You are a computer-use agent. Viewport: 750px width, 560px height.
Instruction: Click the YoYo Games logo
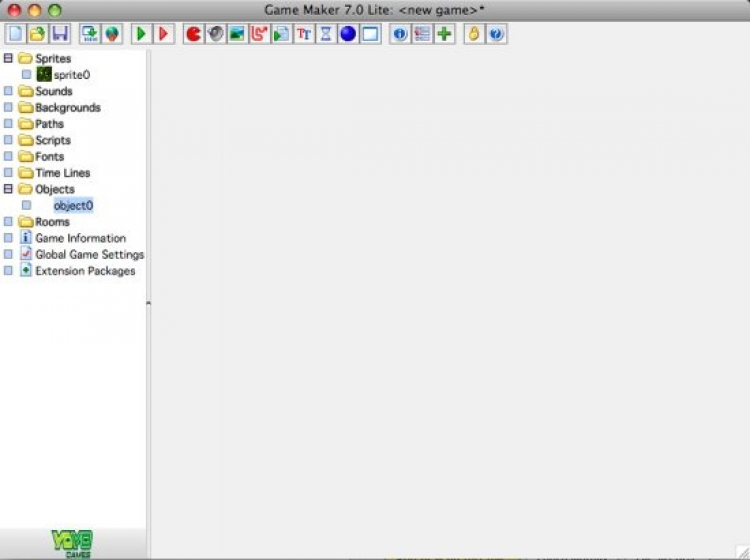72,544
